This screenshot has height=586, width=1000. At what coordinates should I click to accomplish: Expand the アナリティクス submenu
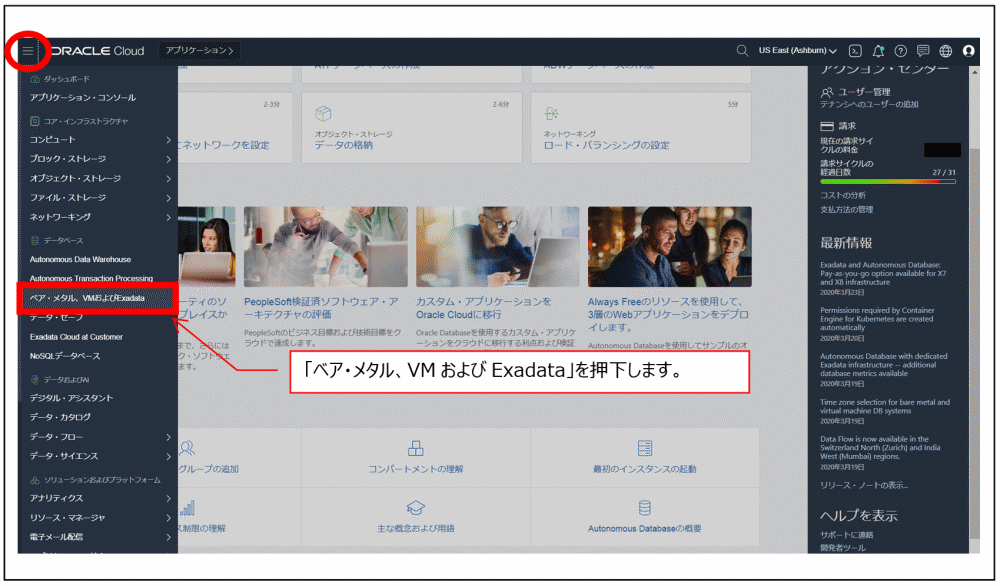click(x=100, y=498)
